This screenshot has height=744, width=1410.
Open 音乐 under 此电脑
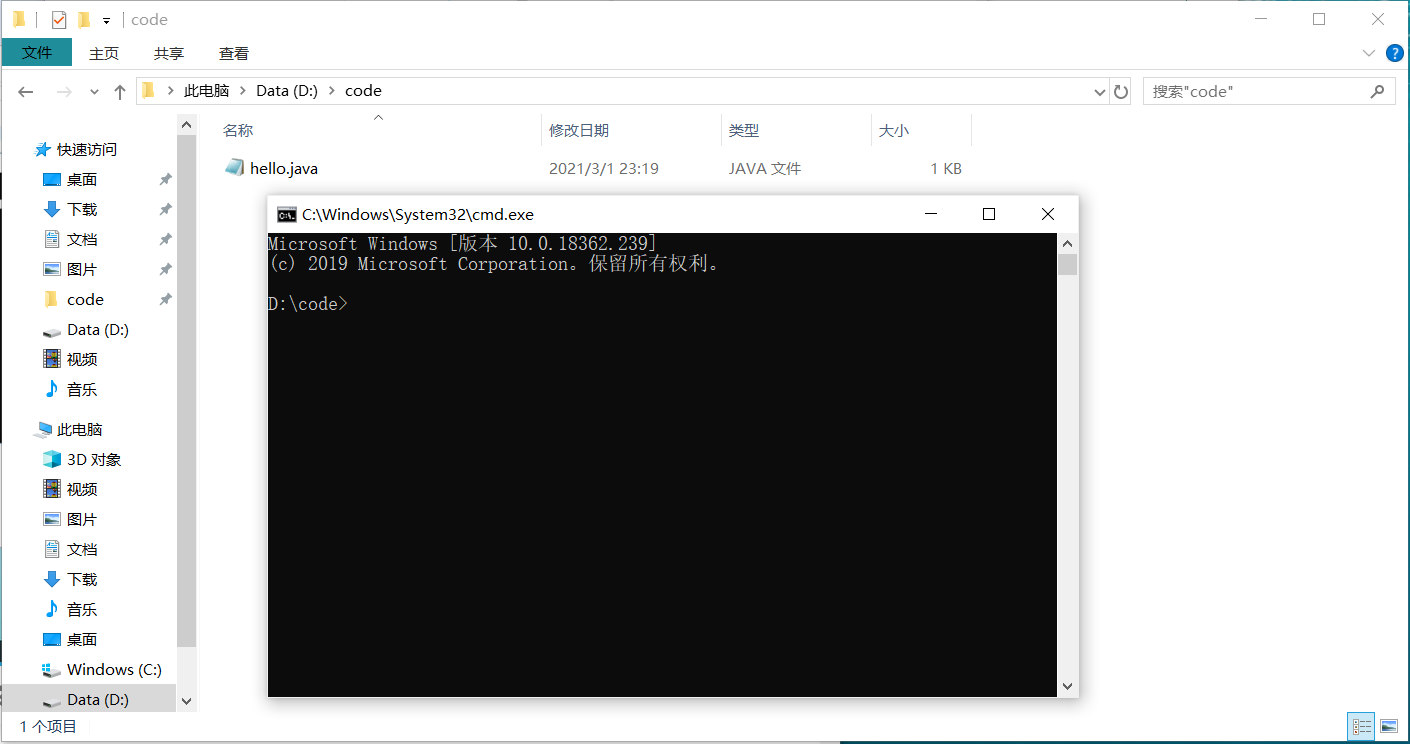[x=82, y=609]
